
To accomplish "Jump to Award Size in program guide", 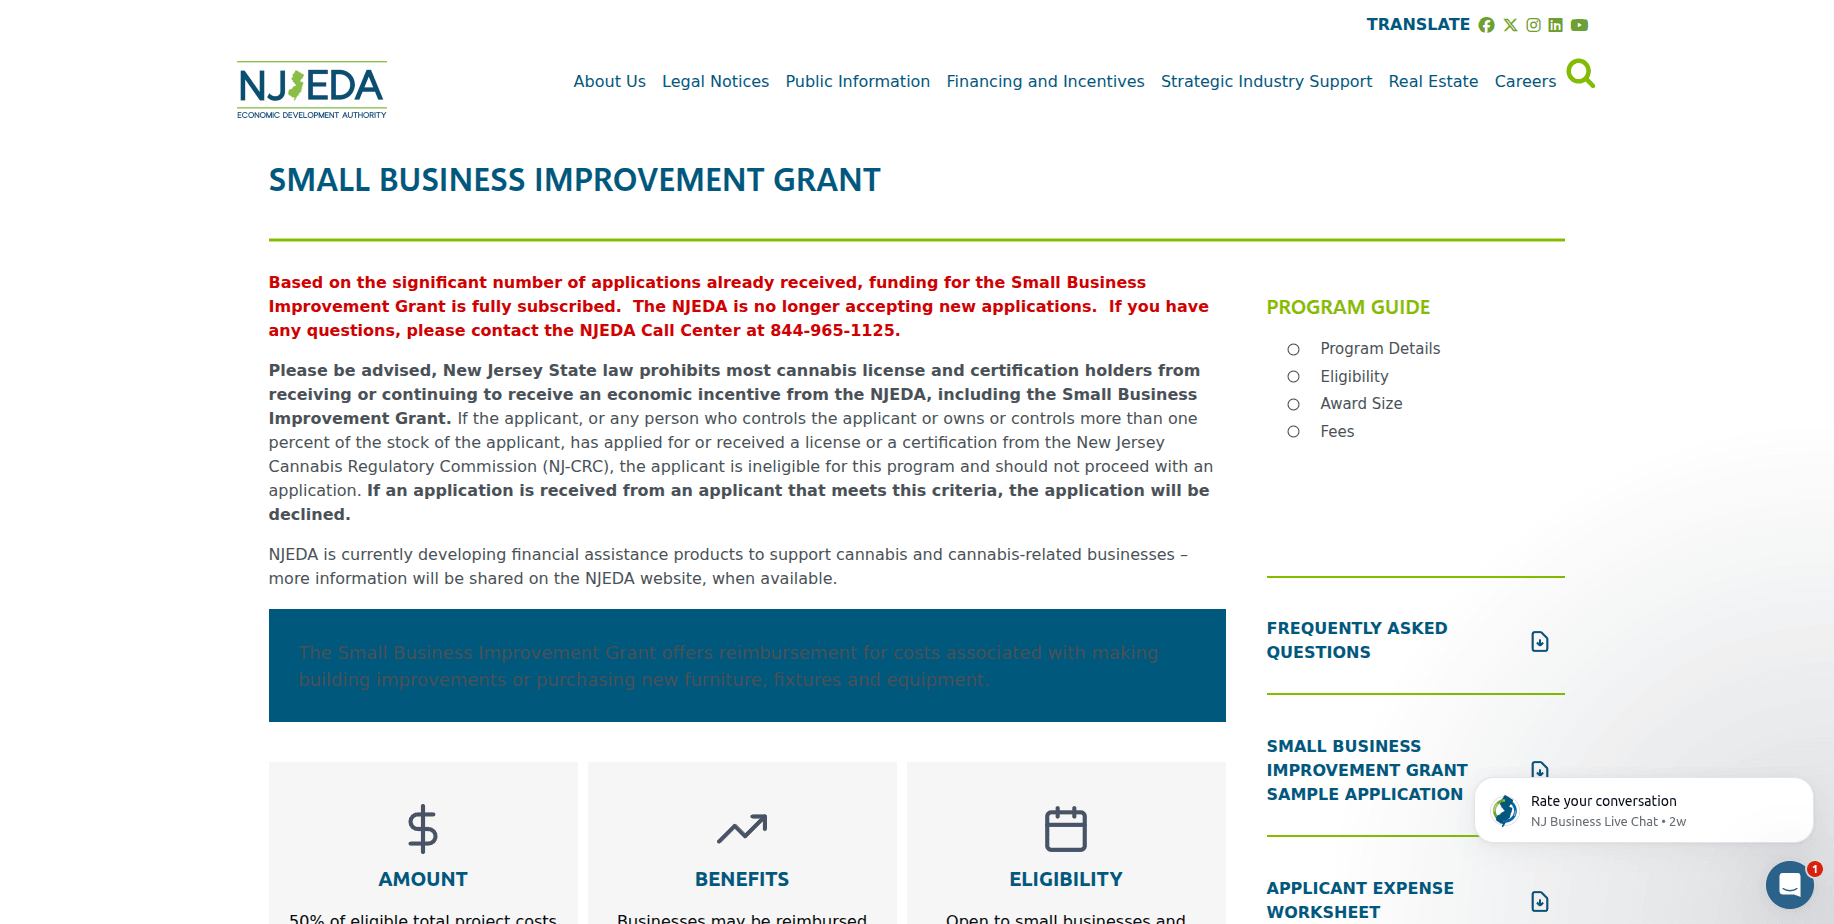I will [1361, 403].
